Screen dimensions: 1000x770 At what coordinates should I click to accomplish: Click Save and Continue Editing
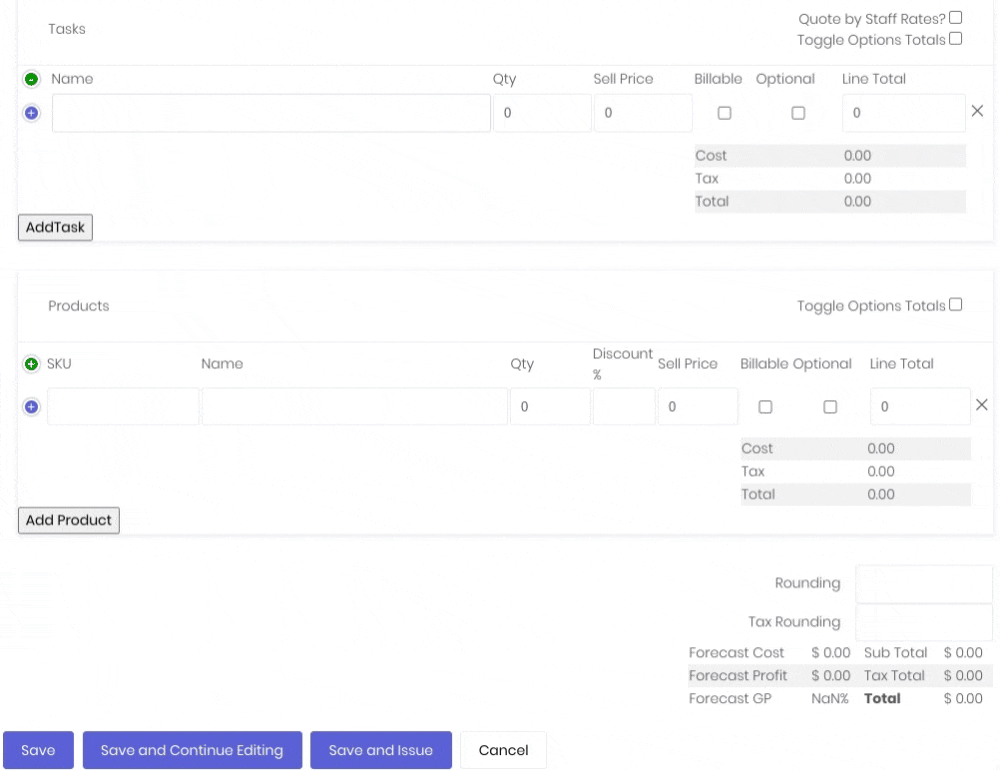tap(192, 750)
